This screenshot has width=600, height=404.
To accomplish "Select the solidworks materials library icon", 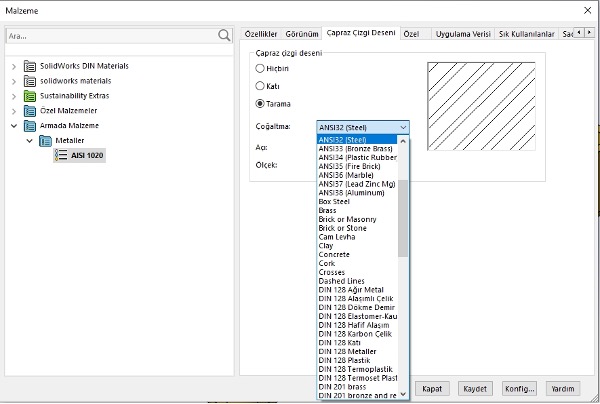I will click(30, 81).
